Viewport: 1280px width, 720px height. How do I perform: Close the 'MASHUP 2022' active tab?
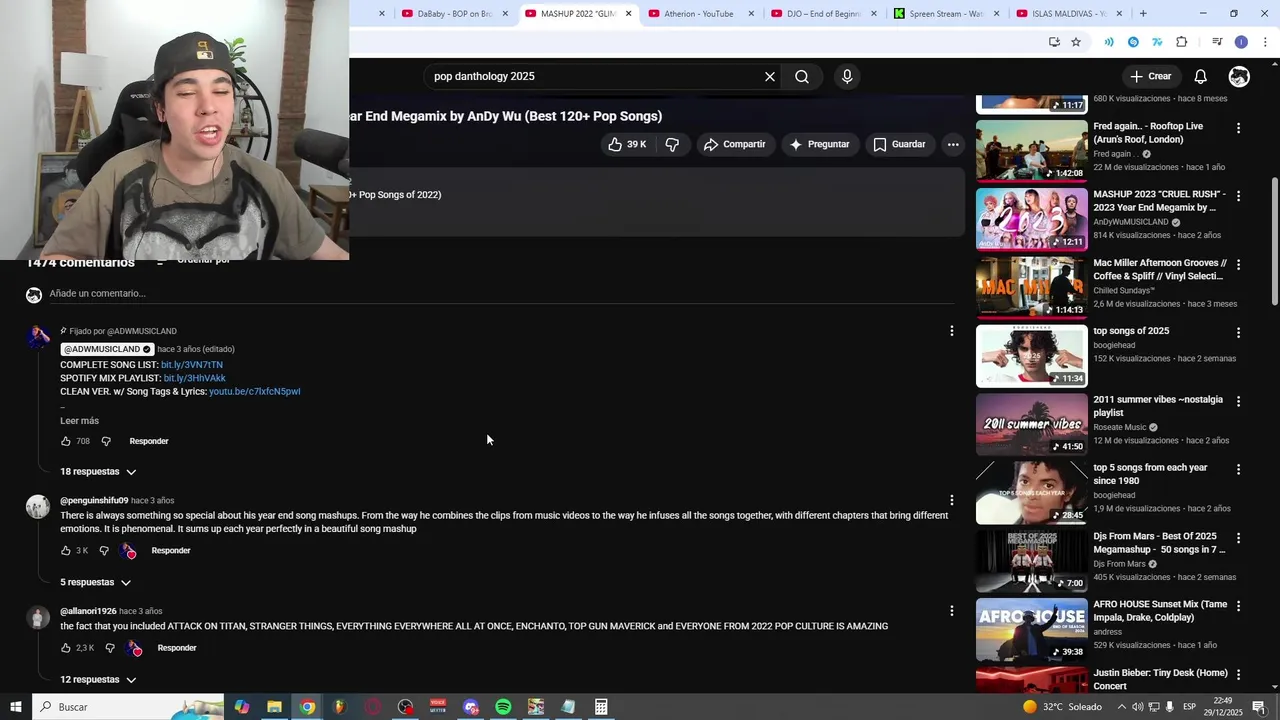pyautogui.click(x=628, y=14)
